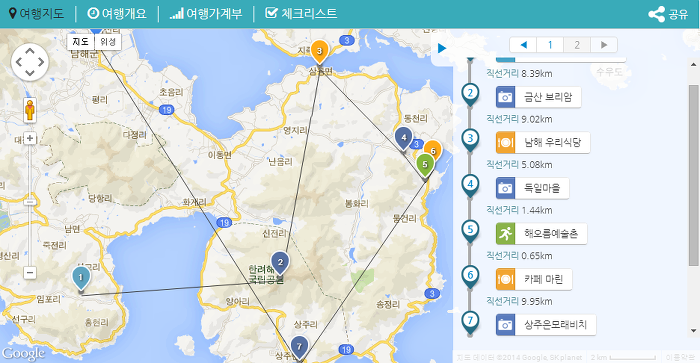Viewport: 700px width, 363px height.
Task: Switch map to 지도 view
Action: click(x=80, y=42)
